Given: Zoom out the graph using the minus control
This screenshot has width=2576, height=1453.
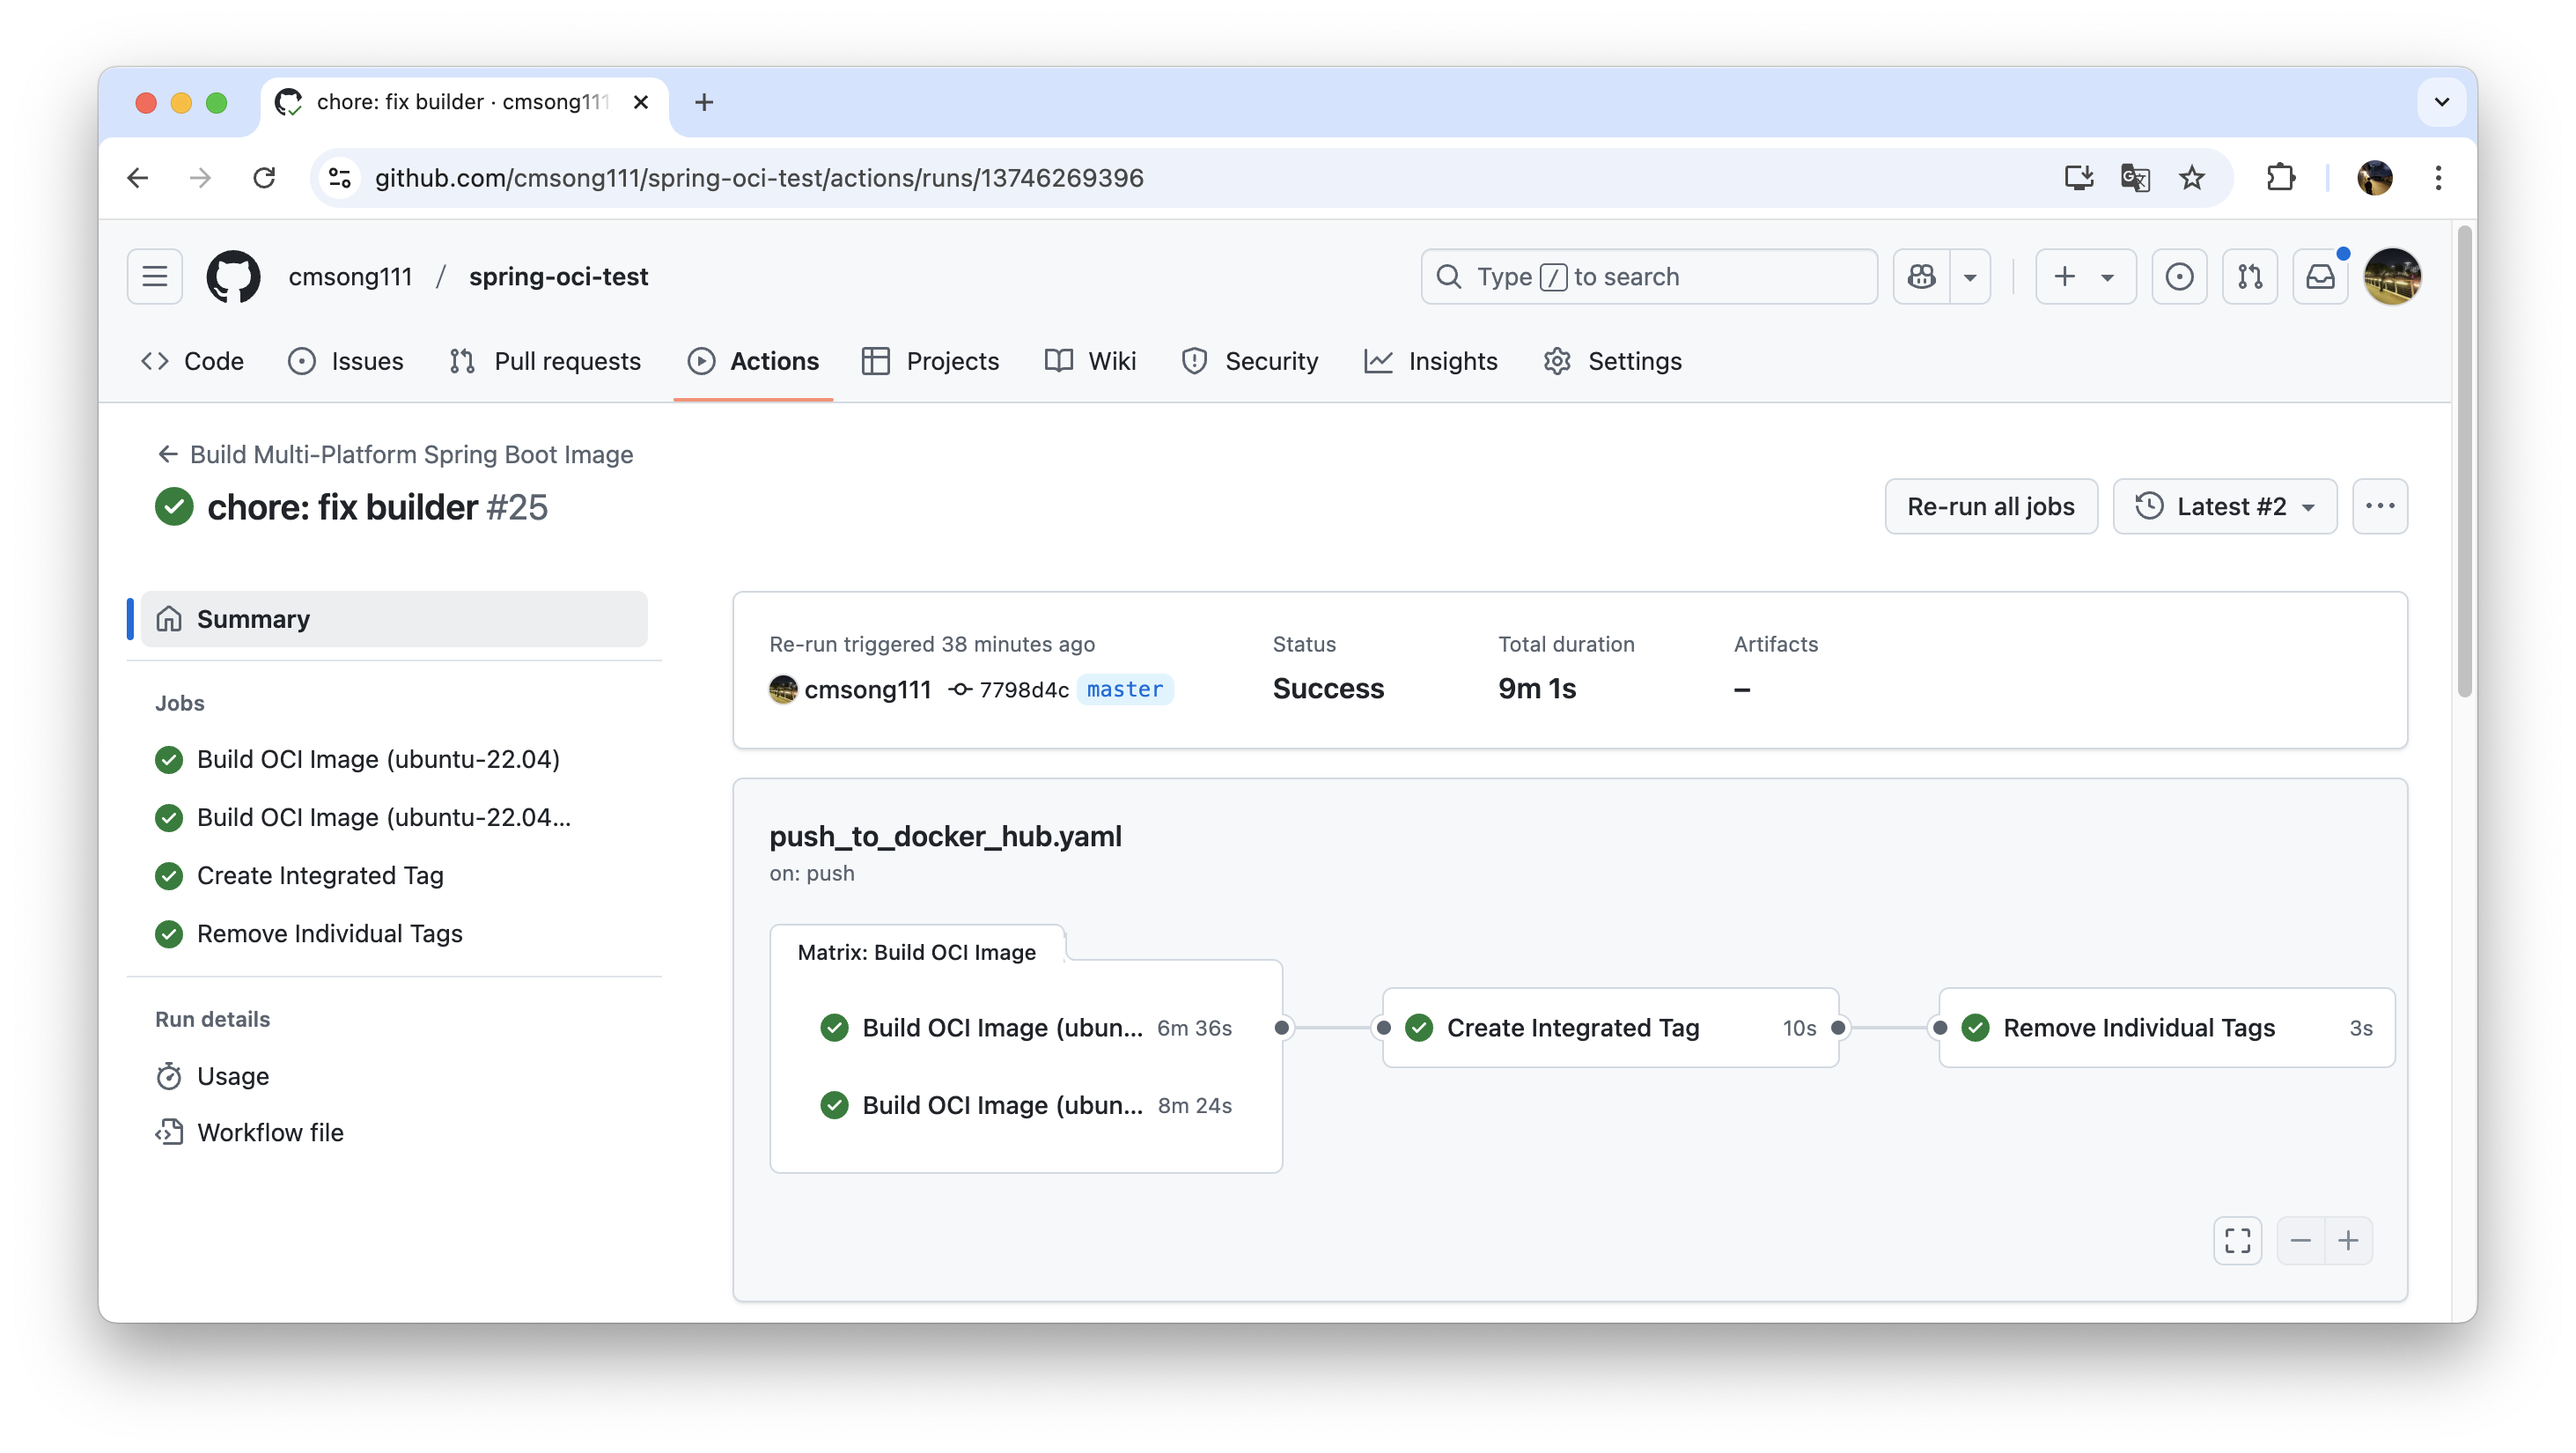Looking at the screenshot, I should coord(2300,1240).
